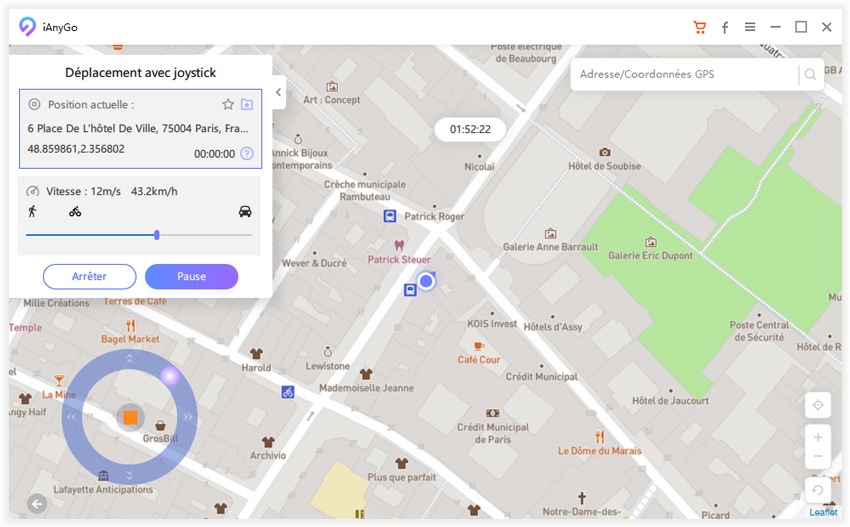Click the Hôtel de Soubise camera icon
The width and height of the screenshot is (850, 527).
[604, 152]
